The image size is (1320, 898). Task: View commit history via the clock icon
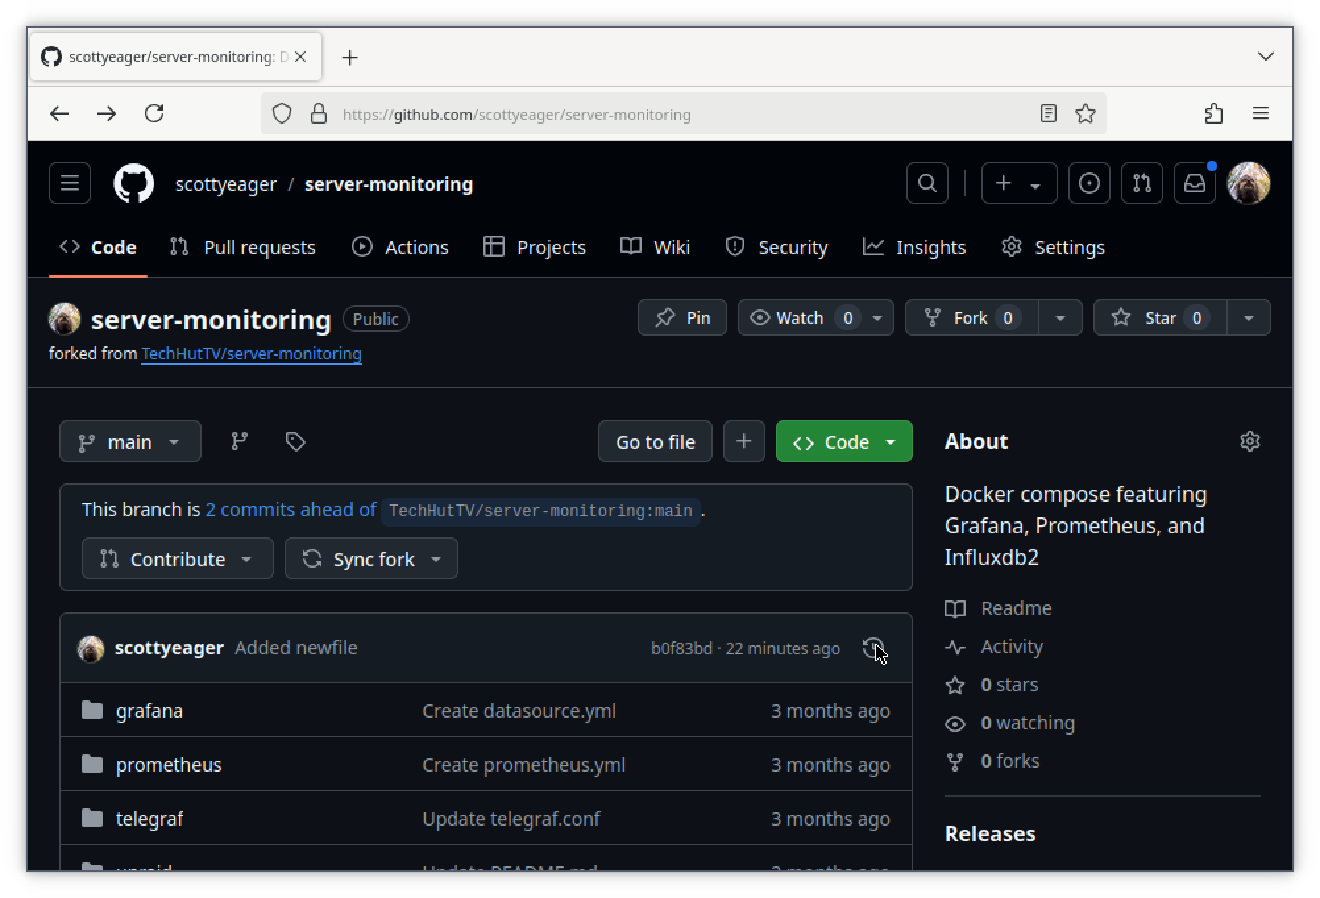tap(872, 648)
